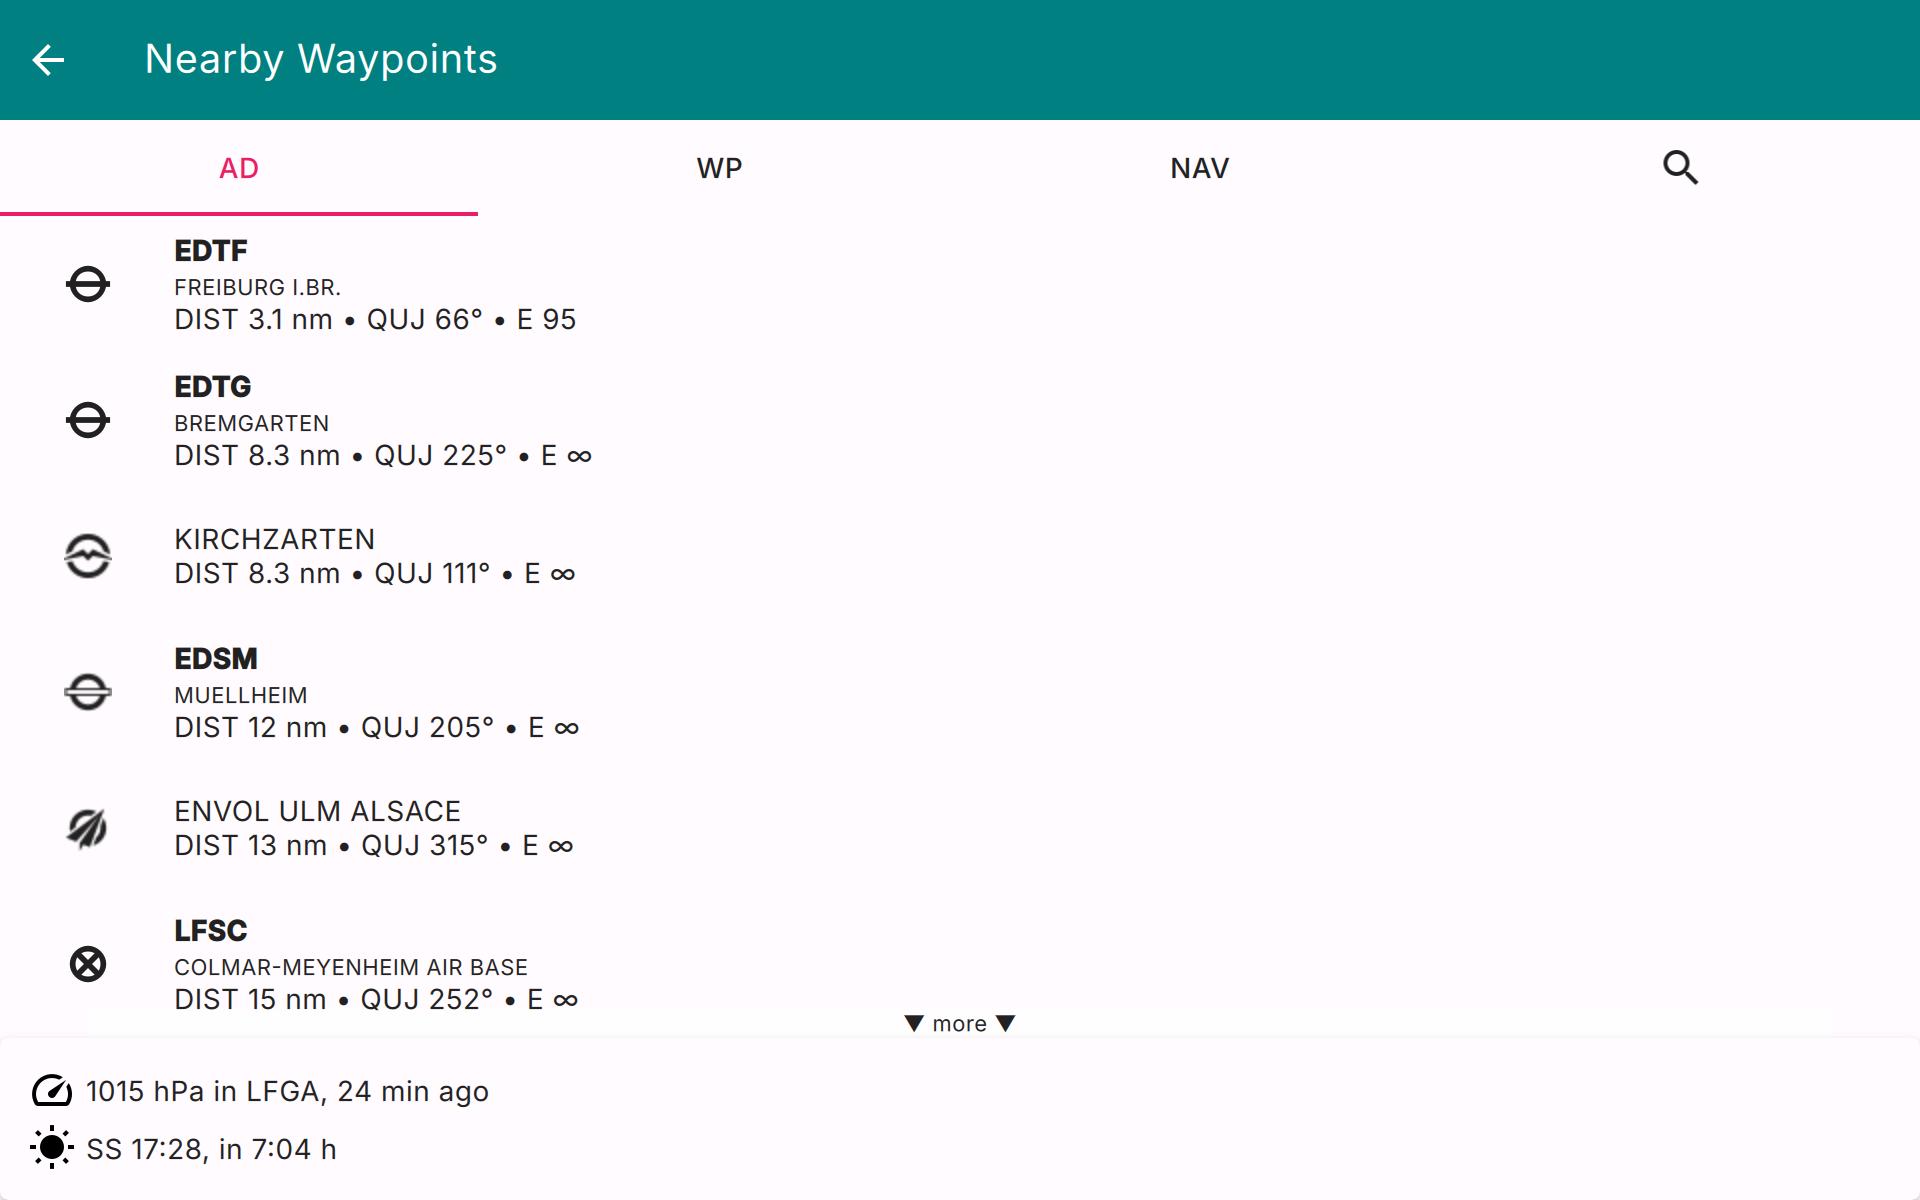Click the back arrow icon

pos(48,60)
